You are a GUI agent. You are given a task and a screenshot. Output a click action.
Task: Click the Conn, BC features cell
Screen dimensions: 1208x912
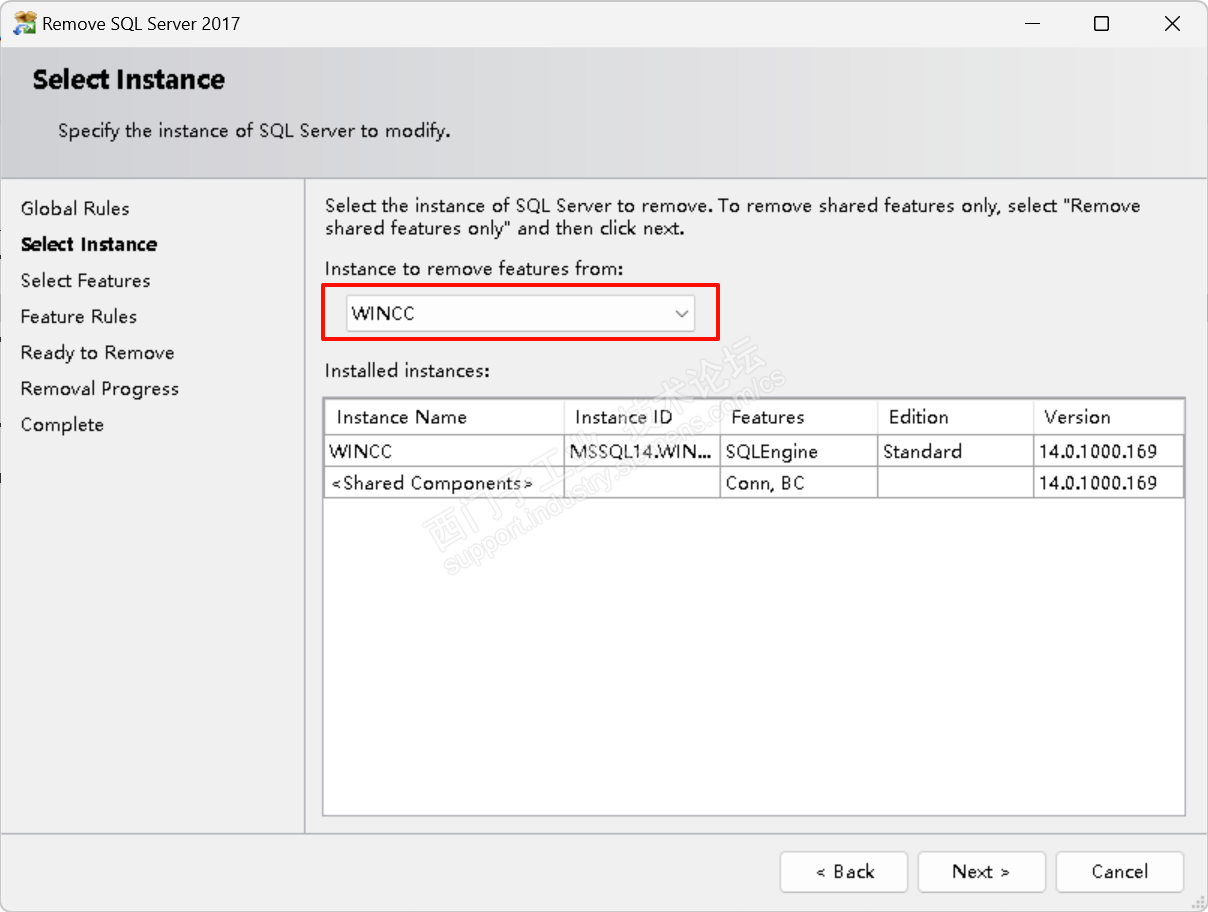click(x=799, y=482)
